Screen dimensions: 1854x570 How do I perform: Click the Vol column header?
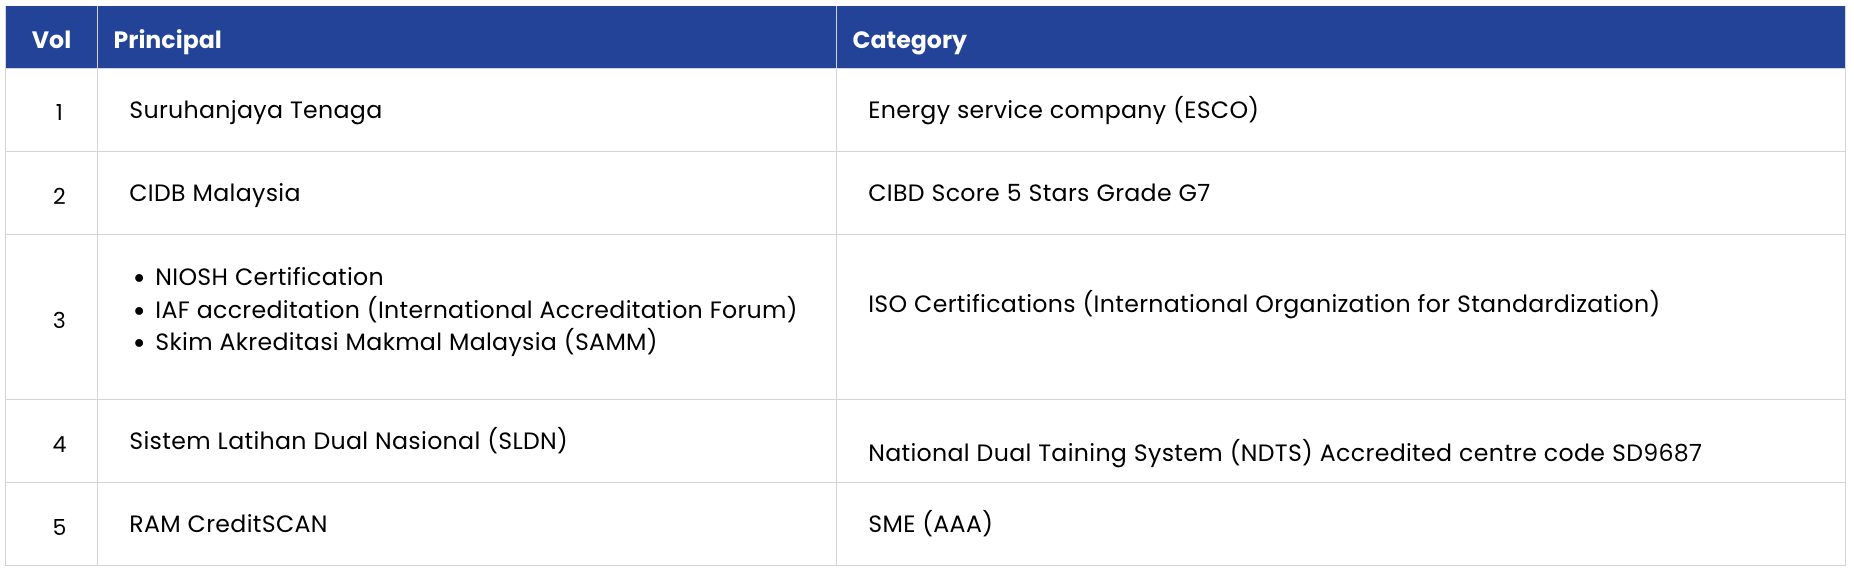[x=51, y=39]
